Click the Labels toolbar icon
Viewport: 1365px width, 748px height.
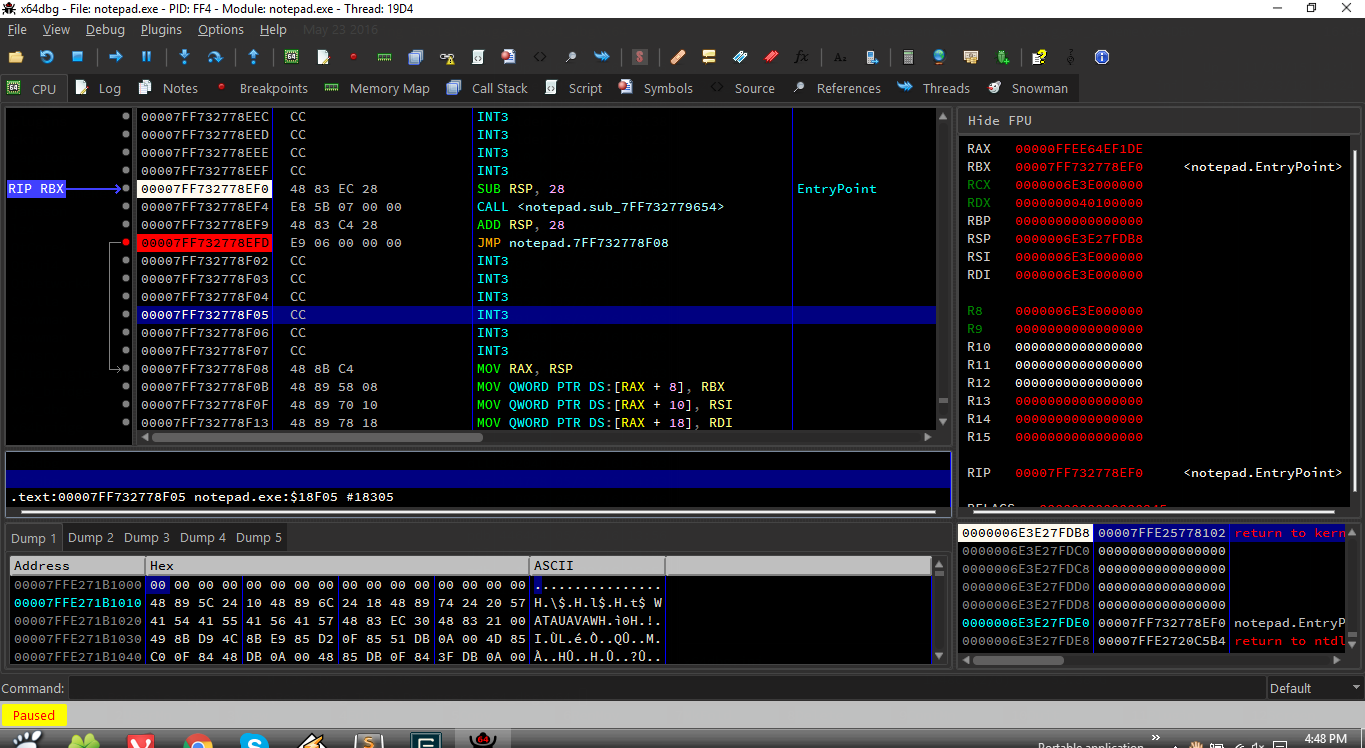740,57
